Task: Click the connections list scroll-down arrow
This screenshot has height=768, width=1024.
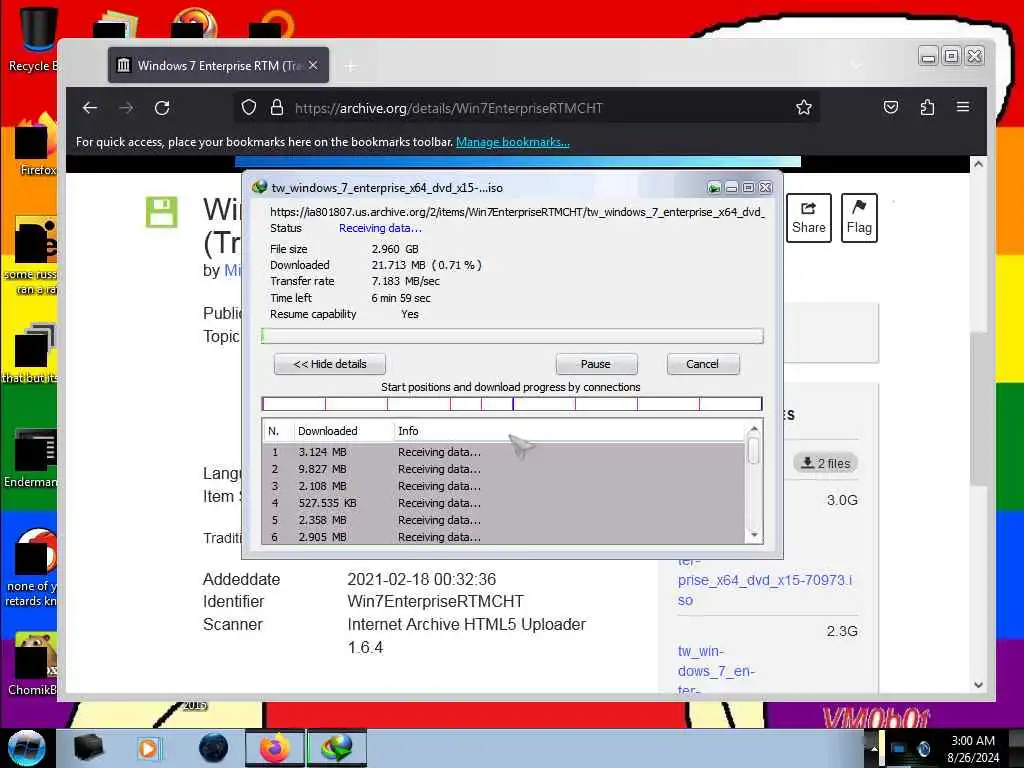Action: pos(754,536)
